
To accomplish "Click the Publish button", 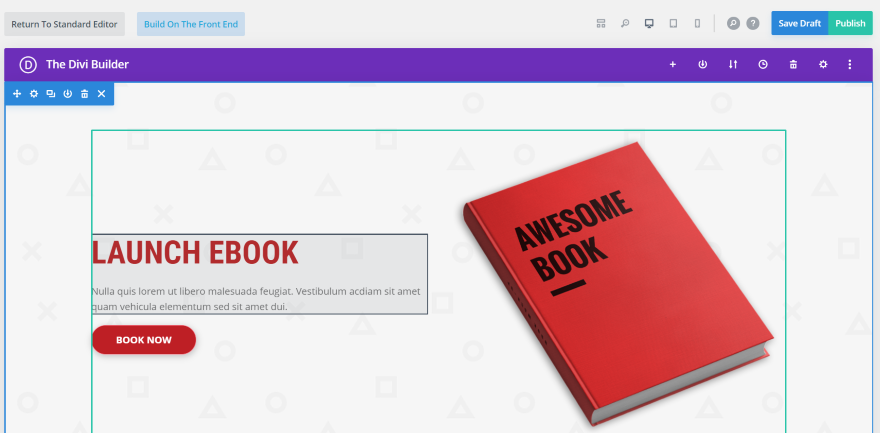I will 850,23.
